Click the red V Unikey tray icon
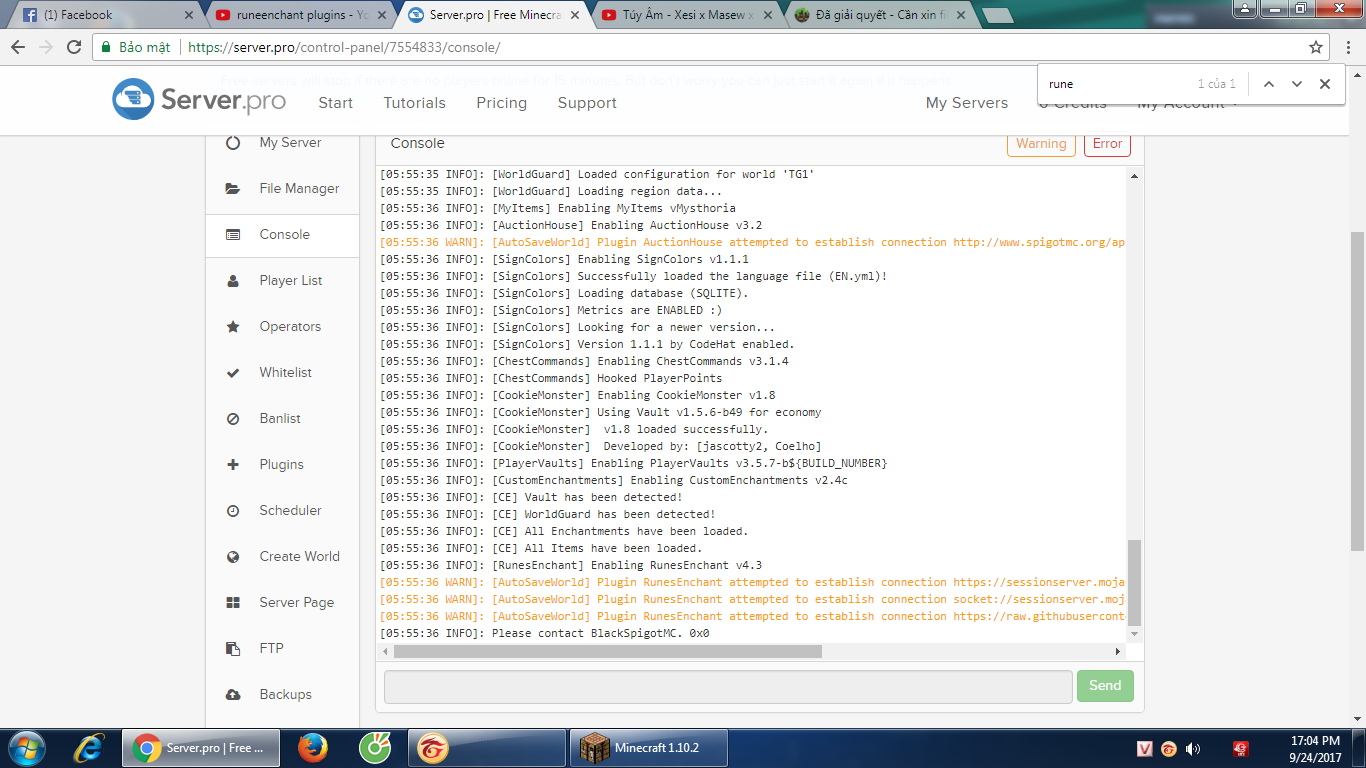Image resolution: width=1366 pixels, height=768 pixels. coord(1146,748)
